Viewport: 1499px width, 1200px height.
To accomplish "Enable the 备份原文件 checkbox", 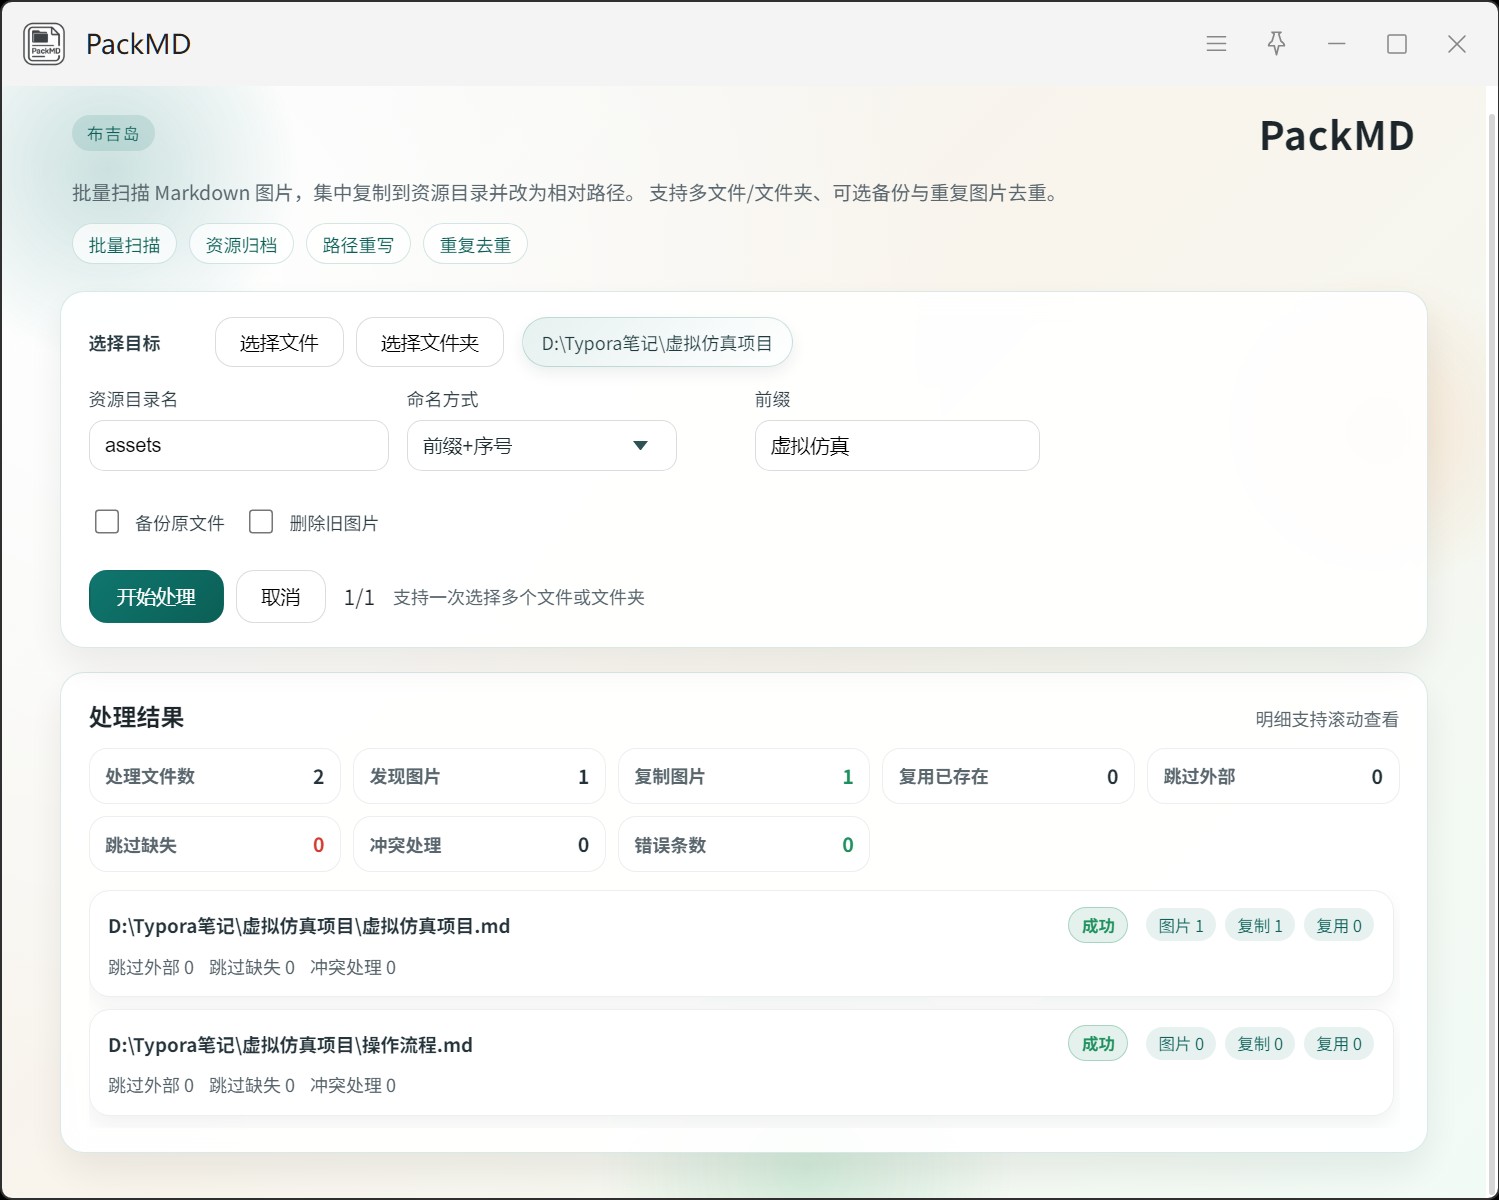I will (107, 522).
